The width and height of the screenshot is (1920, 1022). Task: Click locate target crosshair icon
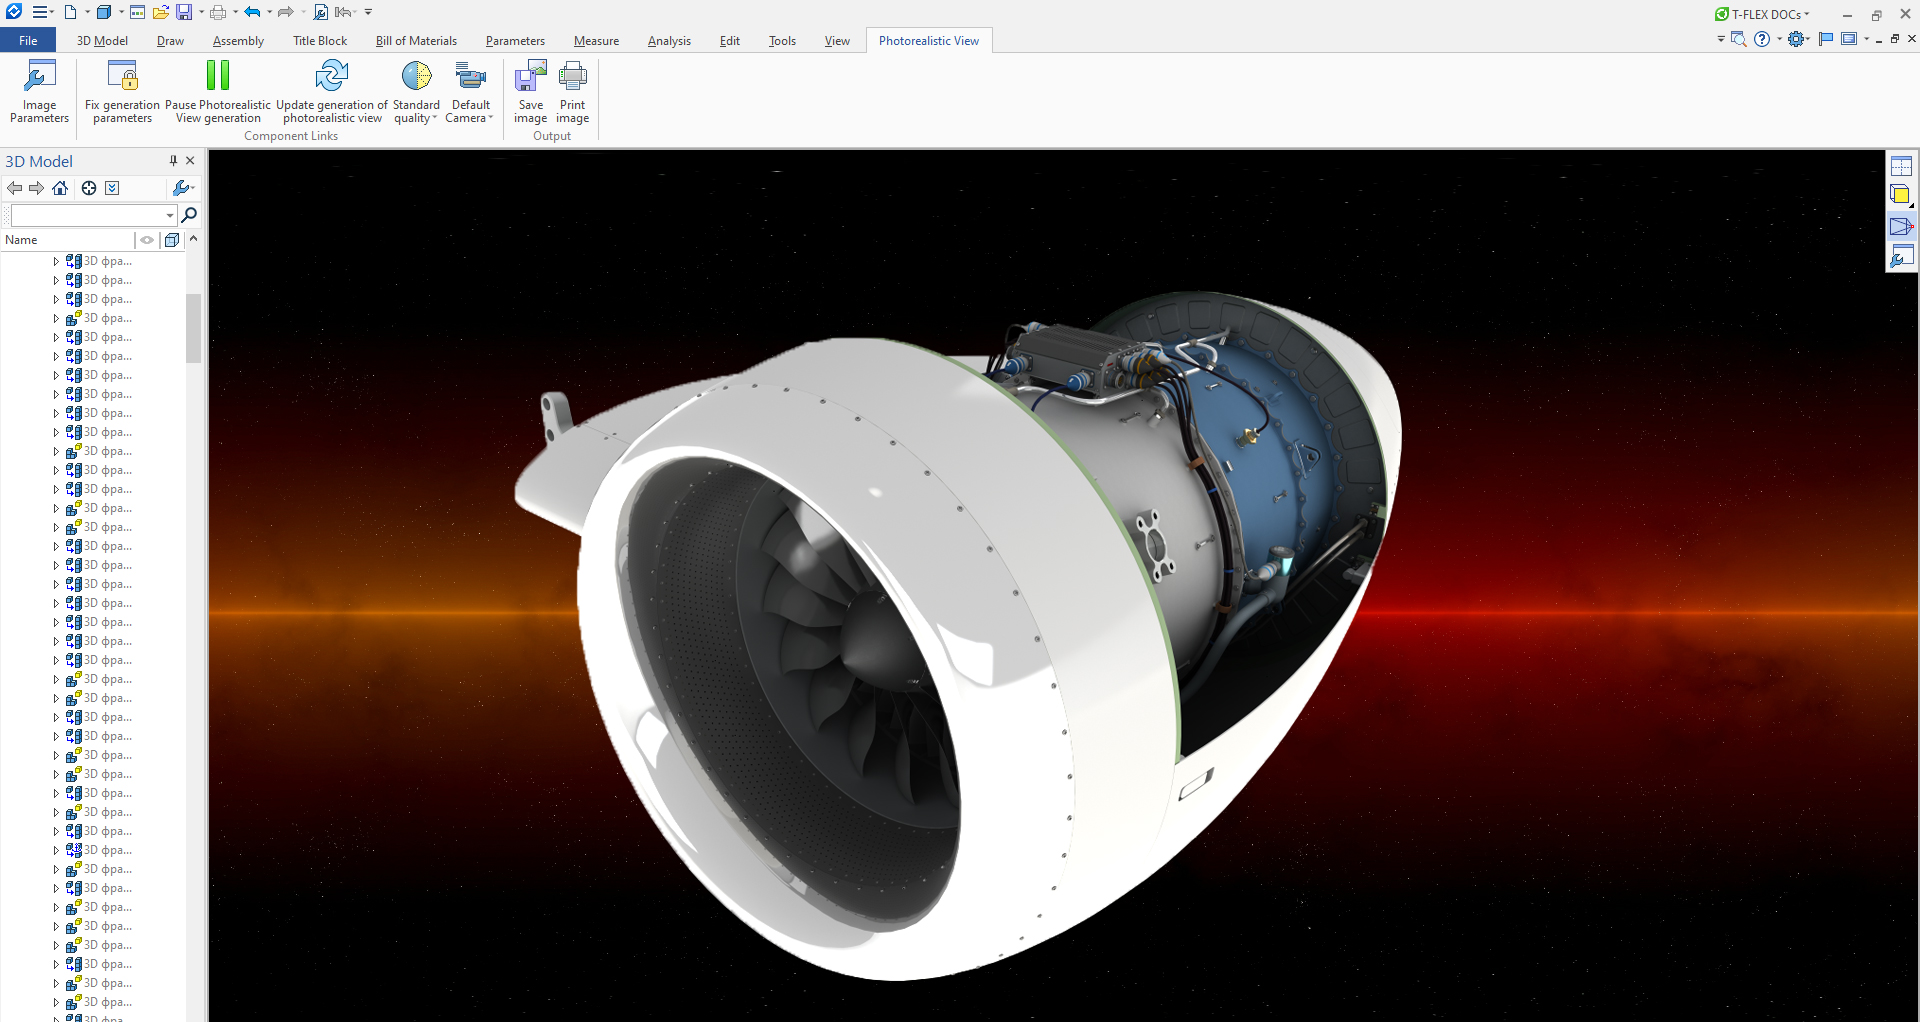point(89,188)
